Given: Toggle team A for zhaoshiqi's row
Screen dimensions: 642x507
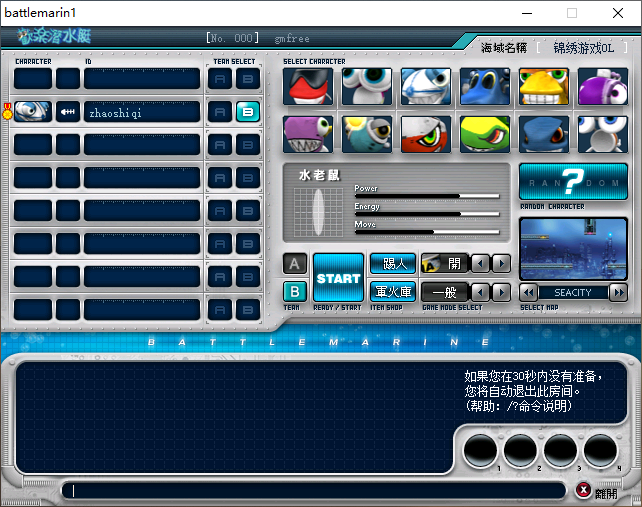Looking at the screenshot, I should tap(221, 111).
